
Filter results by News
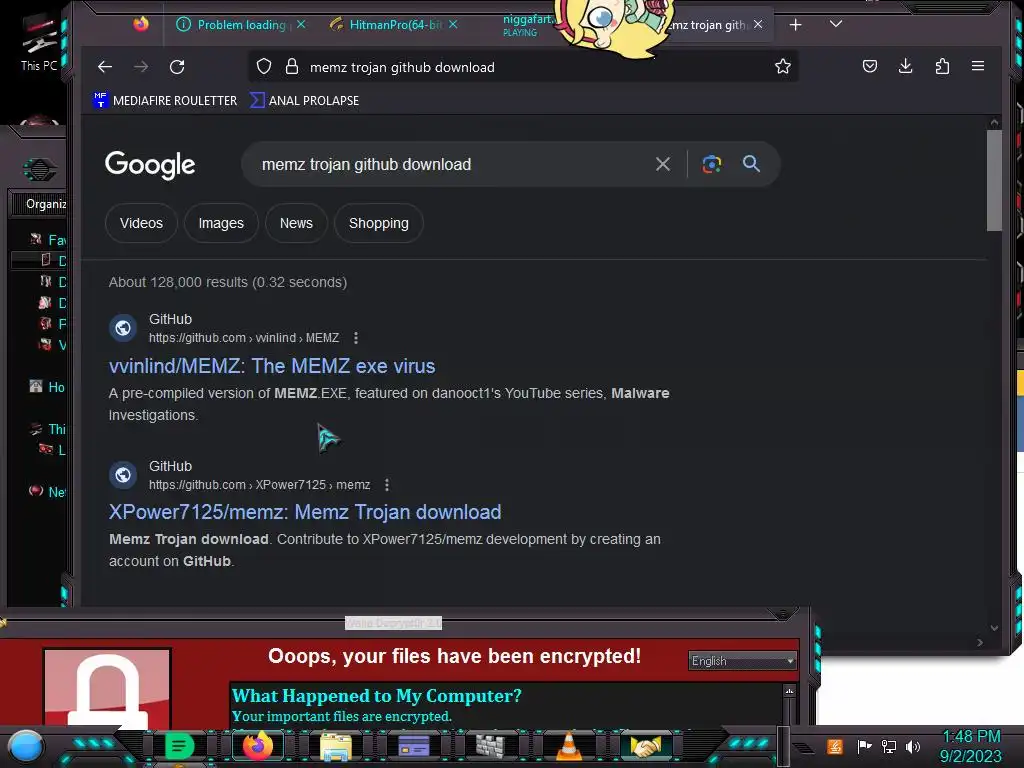click(x=296, y=223)
